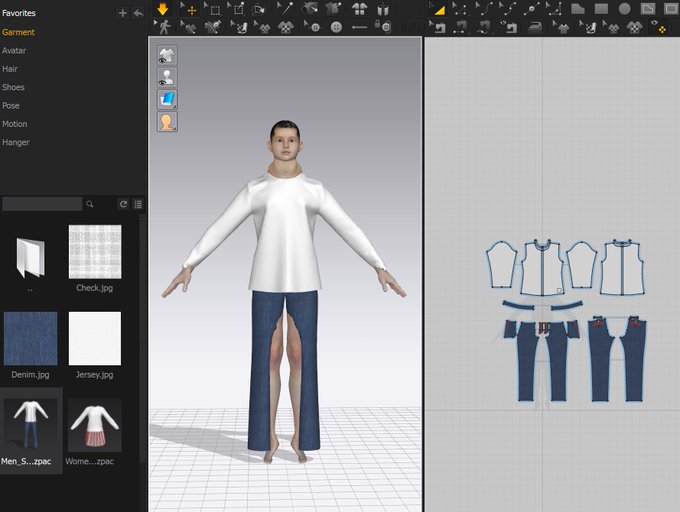This screenshot has width=680, height=512.
Task: Switch to the Shoes library category
Action: click(x=13, y=87)
